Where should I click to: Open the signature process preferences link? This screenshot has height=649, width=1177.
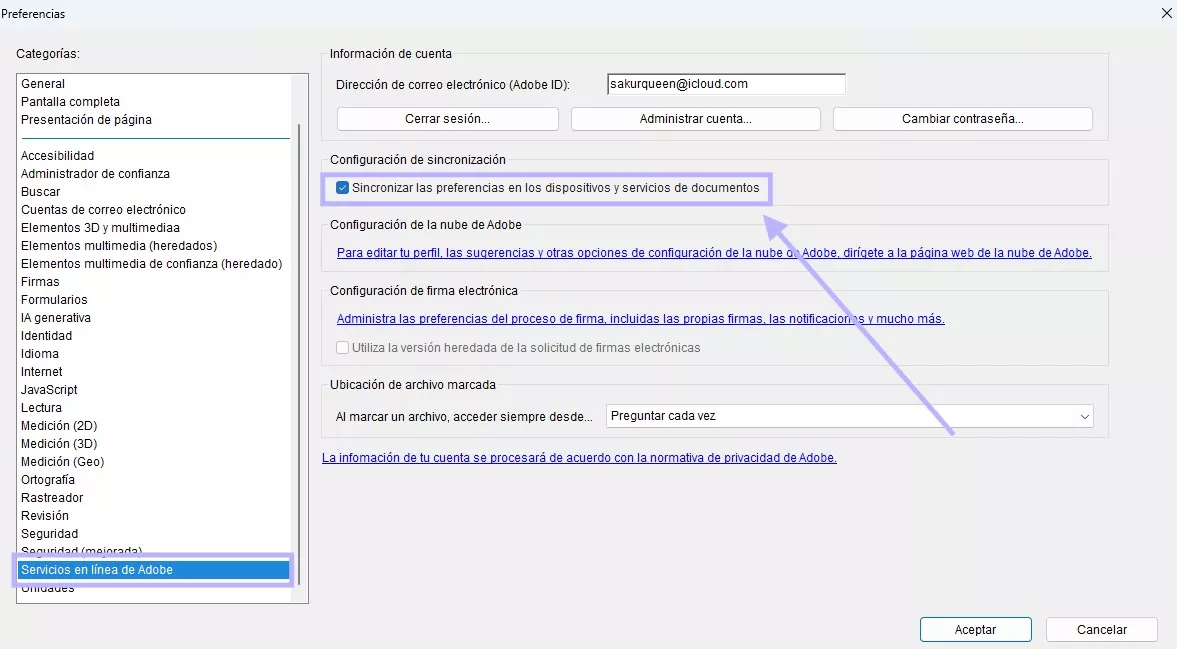pos(640,319)
